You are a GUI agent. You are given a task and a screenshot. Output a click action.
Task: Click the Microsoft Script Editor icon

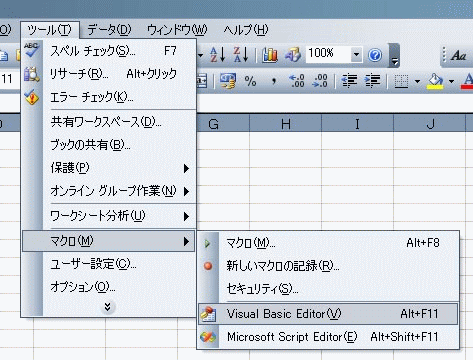coord(208,337)
